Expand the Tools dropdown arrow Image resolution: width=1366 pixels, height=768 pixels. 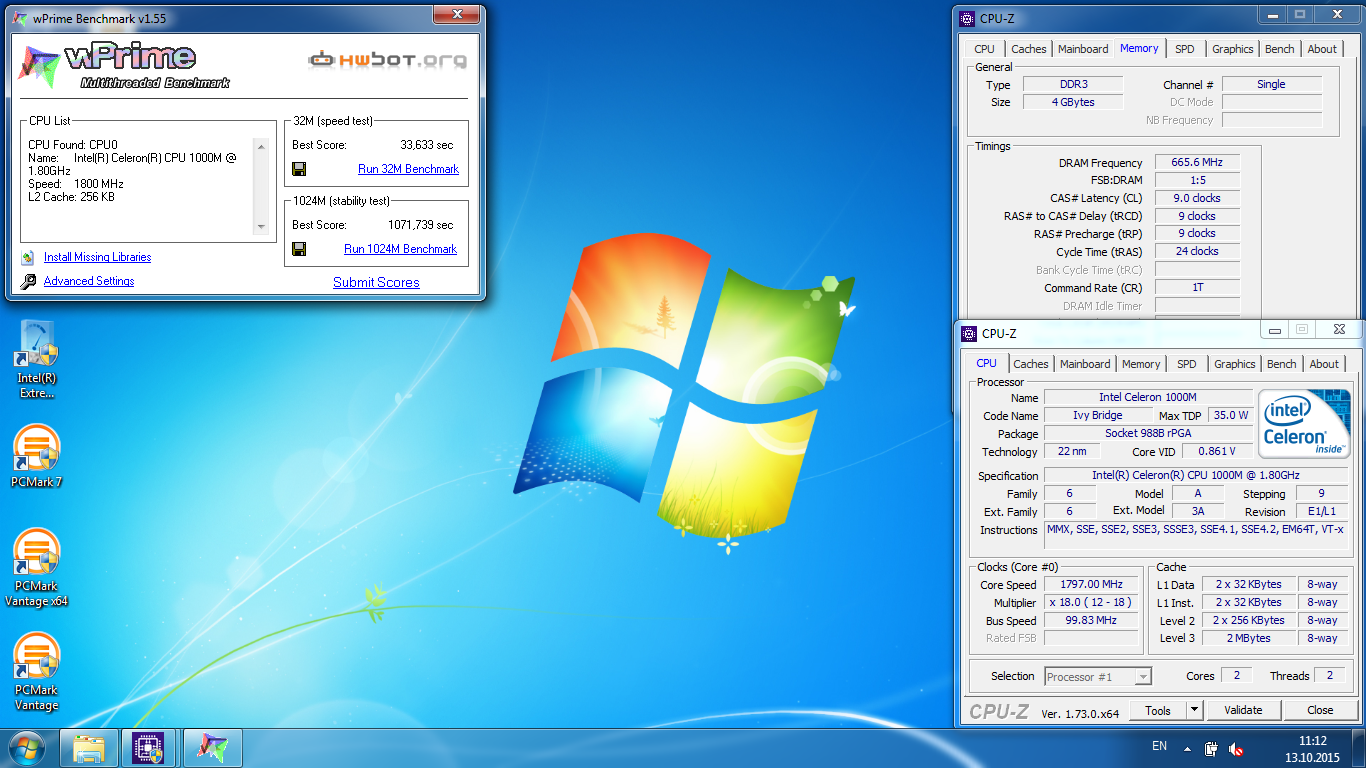tap(1194, 710)
